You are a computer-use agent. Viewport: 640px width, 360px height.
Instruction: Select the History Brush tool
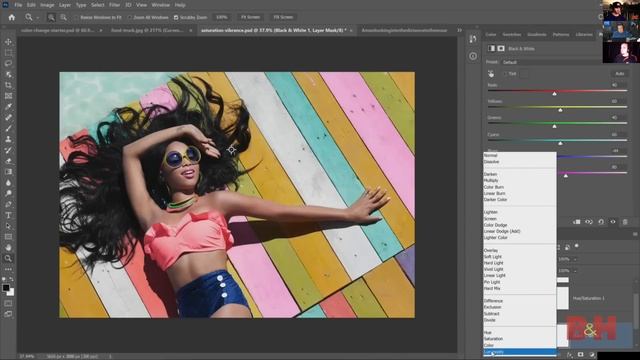(8, 150)
